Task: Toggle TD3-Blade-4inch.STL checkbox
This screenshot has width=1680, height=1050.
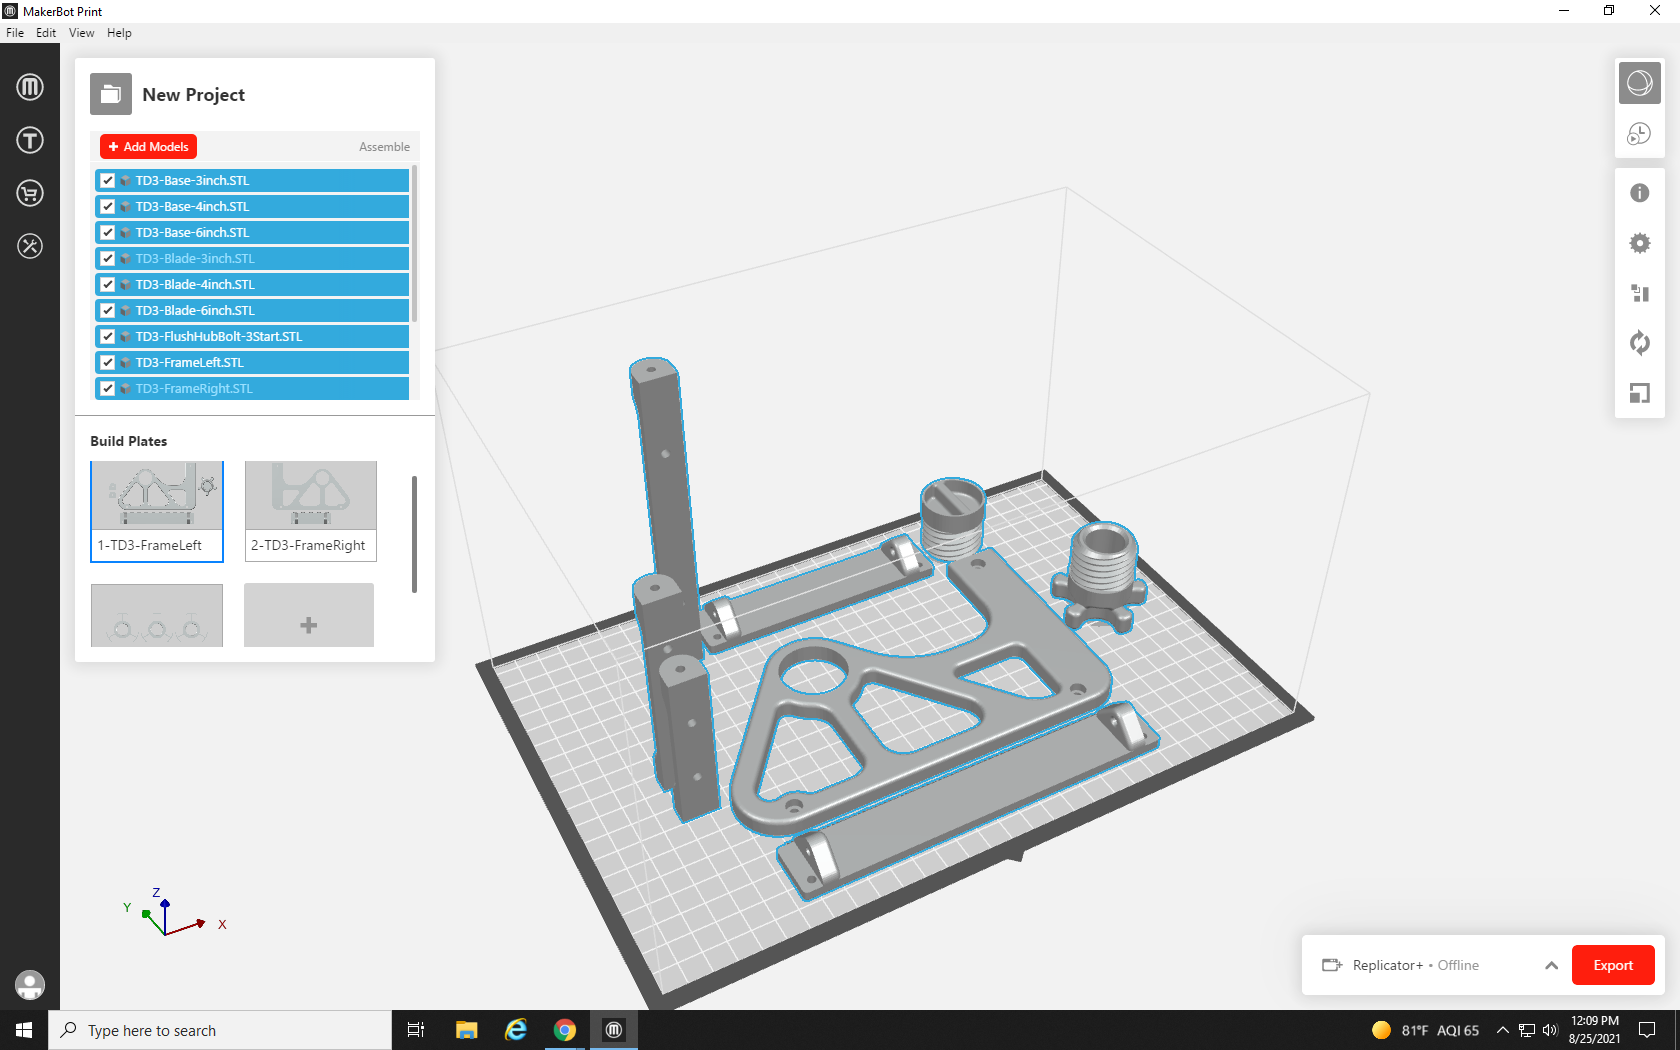Action: [x=108, y=285]
